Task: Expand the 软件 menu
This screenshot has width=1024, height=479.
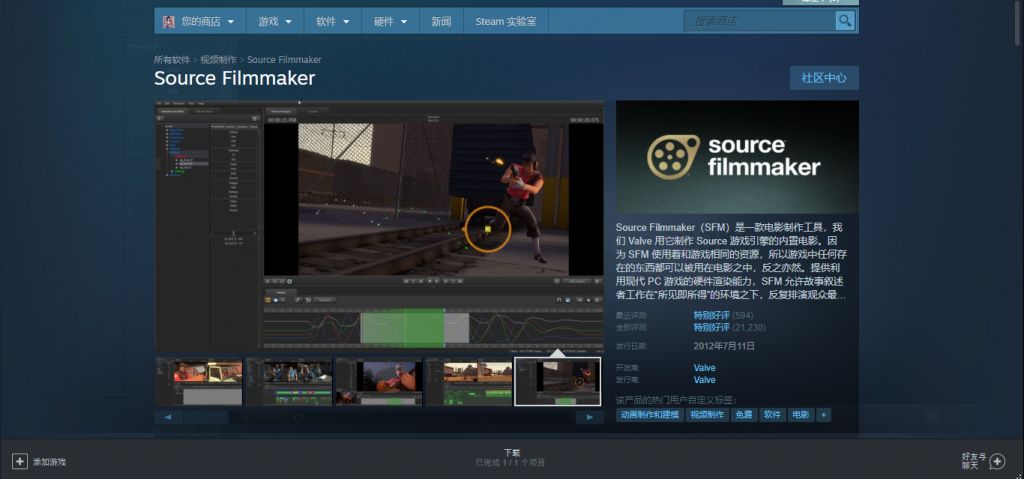Action: (332, 21)
